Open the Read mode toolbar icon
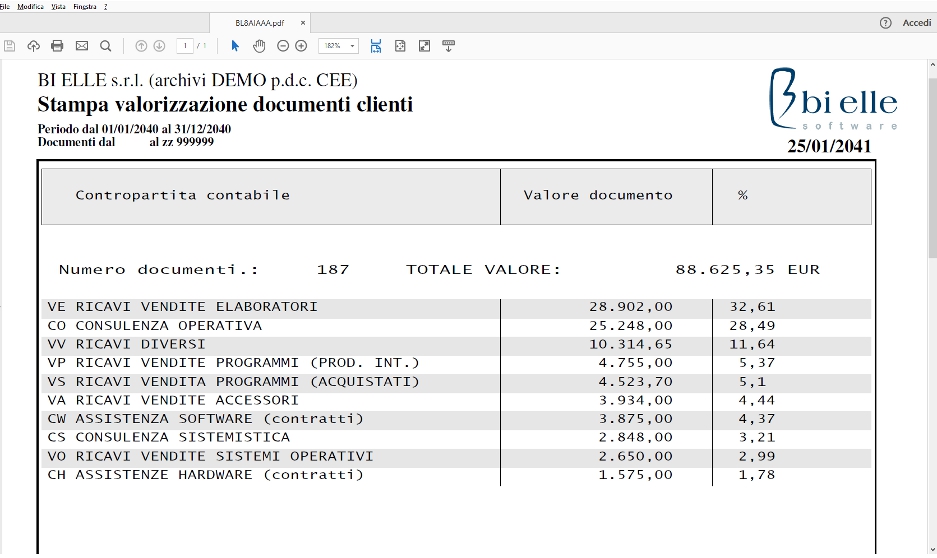This screenshot has width=937, height=558. pyautogui.click(x=449, y=46)
